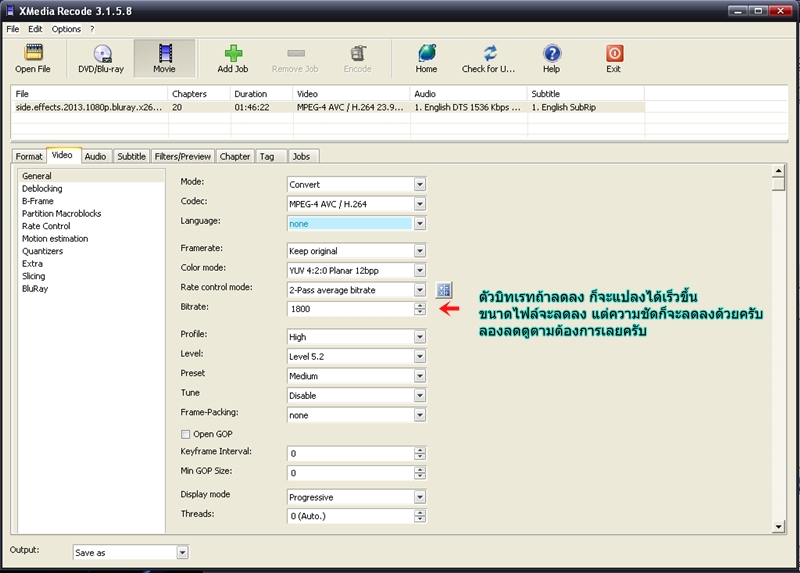800x573 pixels.
Task: Click the Open File toolbar icon
Action: point(33,53)
